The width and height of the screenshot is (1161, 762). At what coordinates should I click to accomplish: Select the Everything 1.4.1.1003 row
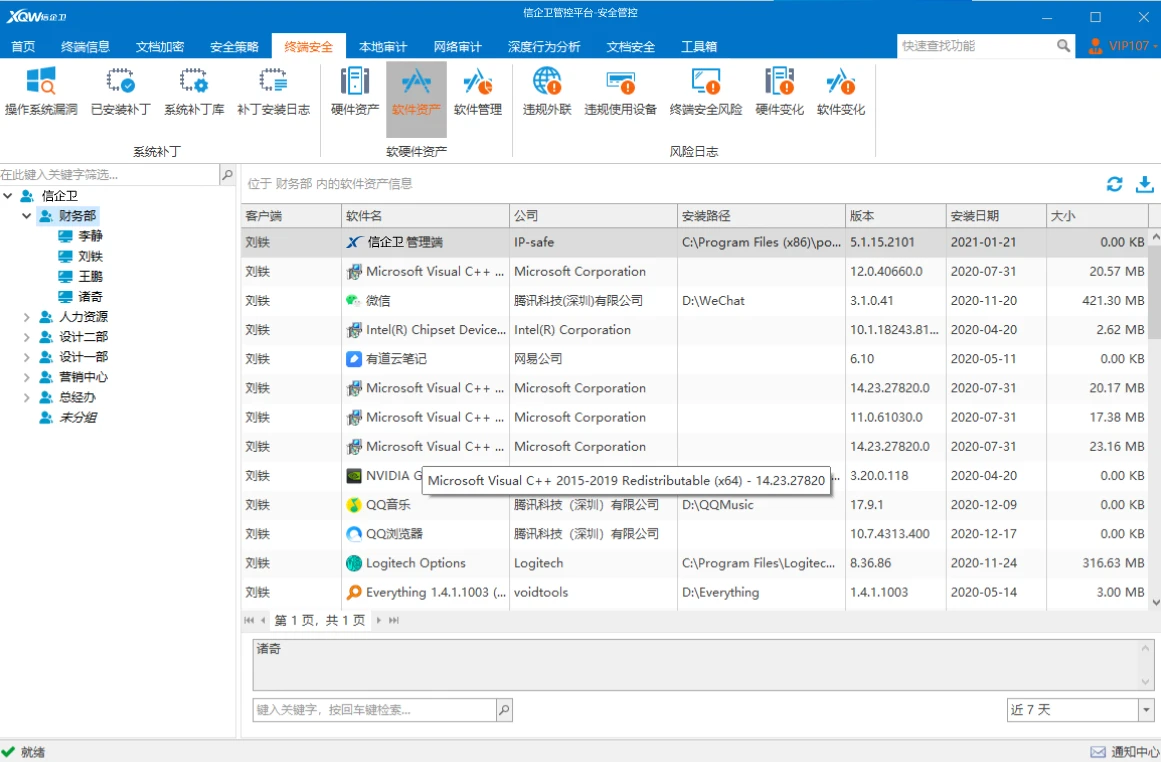click(x=695, y=592)
